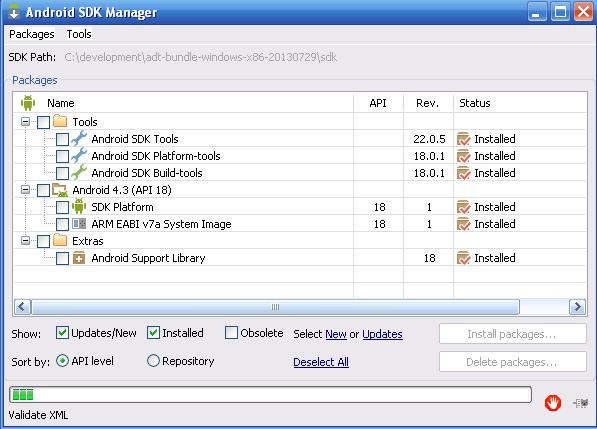The width and height of the screenshot is (597, 429).
Task: Click the Install packages button
Action: click(512, 334)
